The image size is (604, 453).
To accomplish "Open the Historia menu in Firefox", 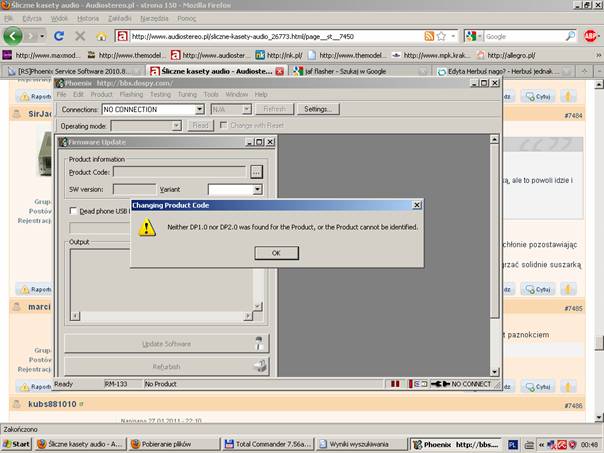I will [x=88, y=18].
